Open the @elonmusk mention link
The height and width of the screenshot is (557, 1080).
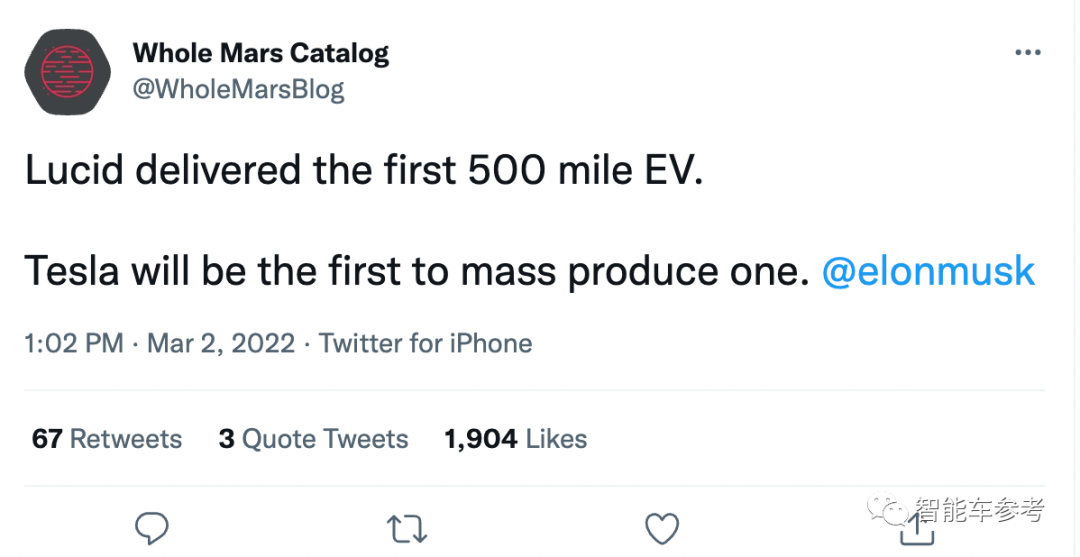pos(928,271)
